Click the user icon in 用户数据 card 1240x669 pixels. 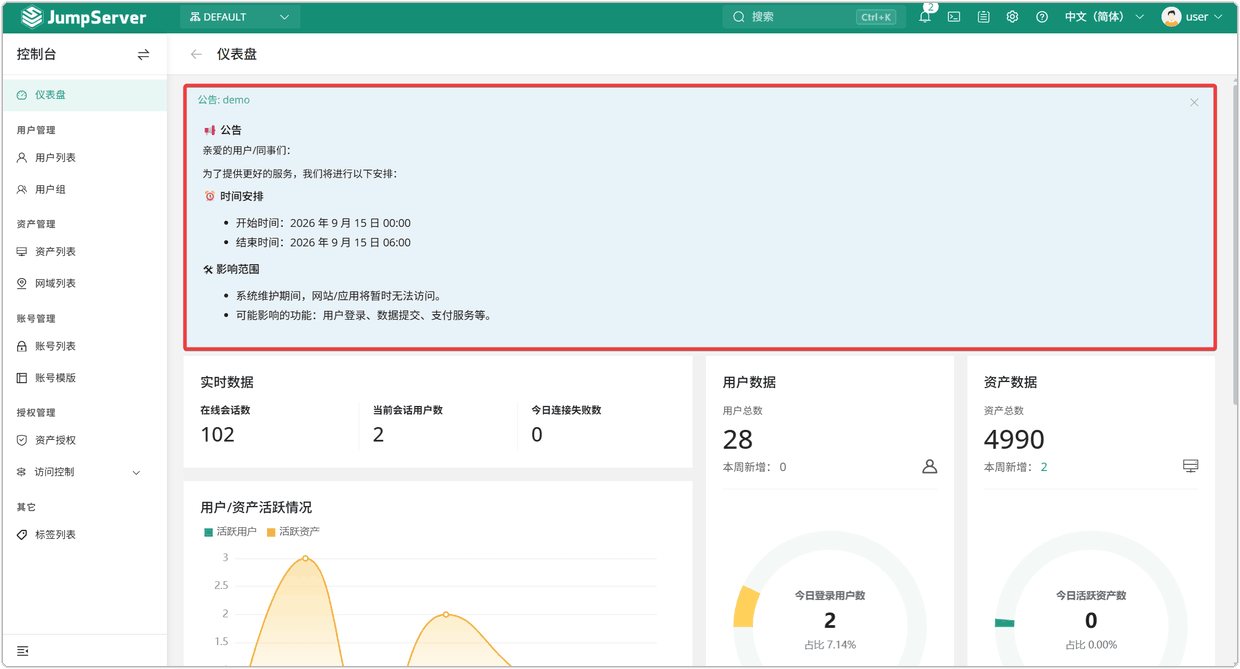929,467
